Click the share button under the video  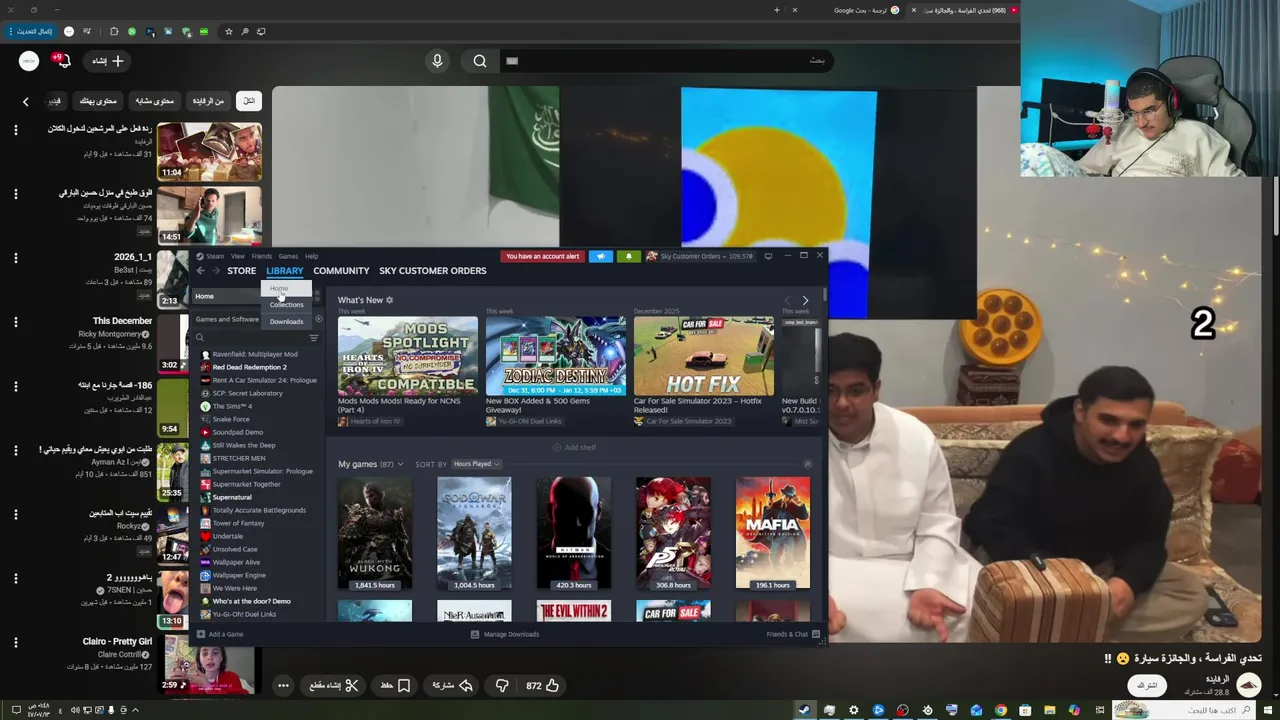pyautogui.click(x=452, y=685)
